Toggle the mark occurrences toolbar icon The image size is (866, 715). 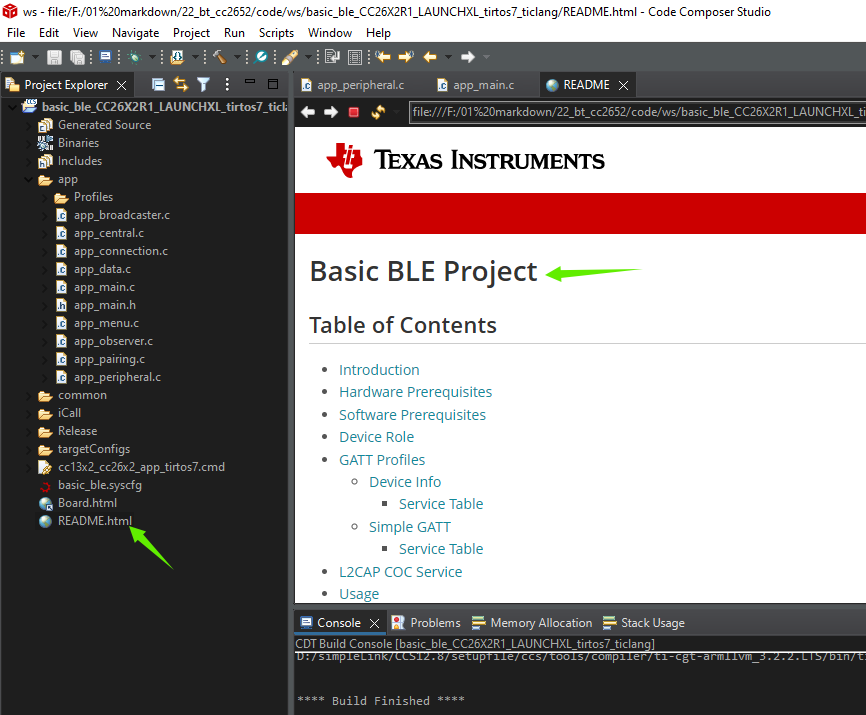332,57
